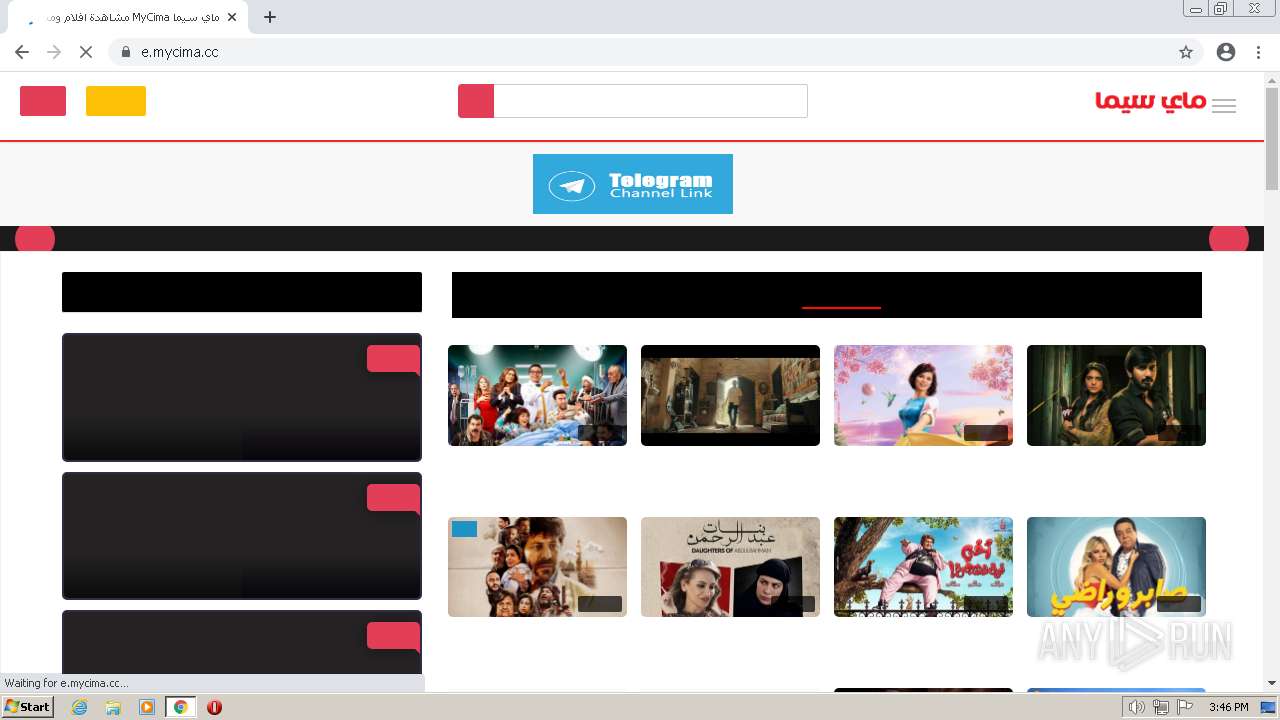Click the page vertical scrollbar thumb

[x=1272, y=139]
